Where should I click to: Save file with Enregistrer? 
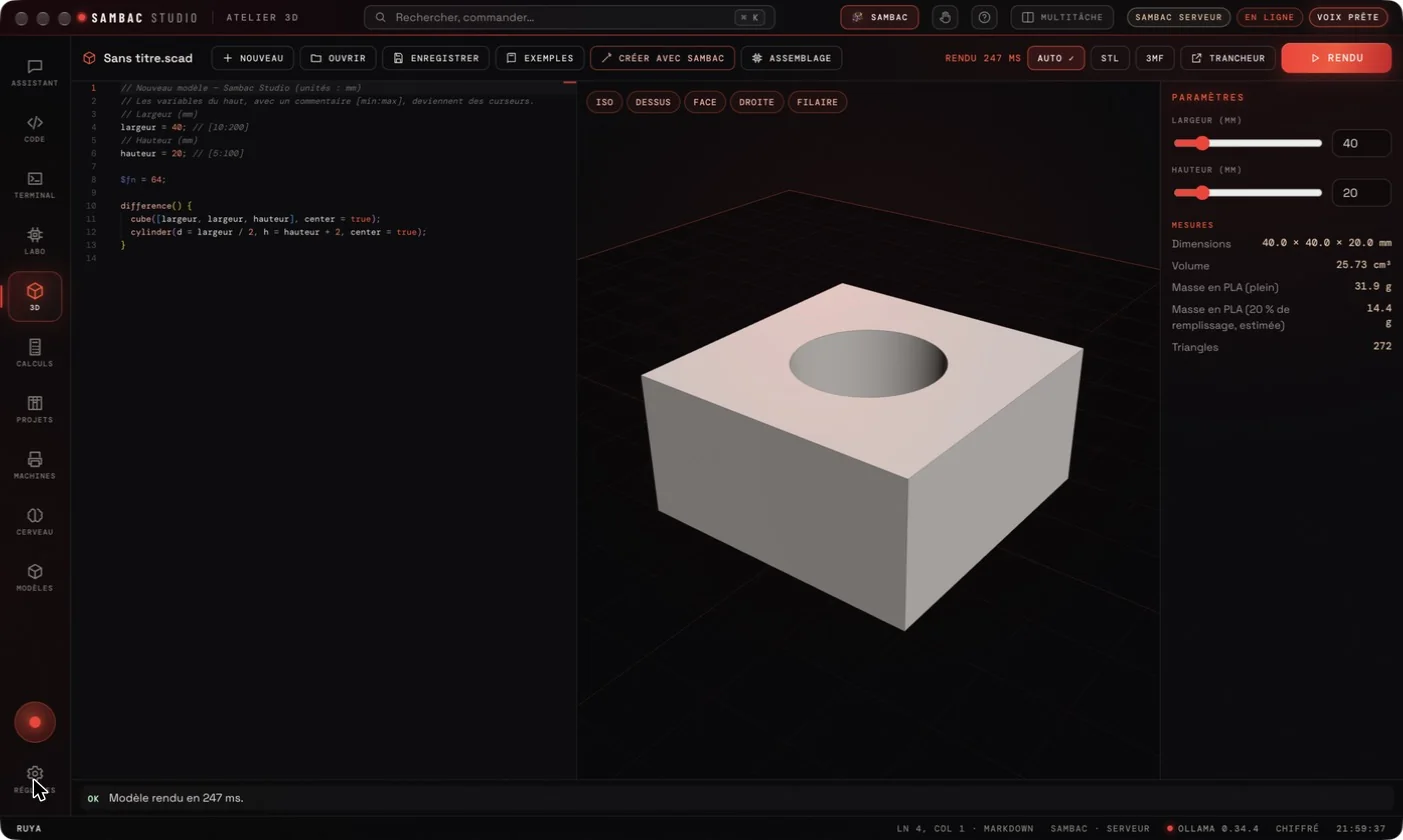(x=436, y=58)
